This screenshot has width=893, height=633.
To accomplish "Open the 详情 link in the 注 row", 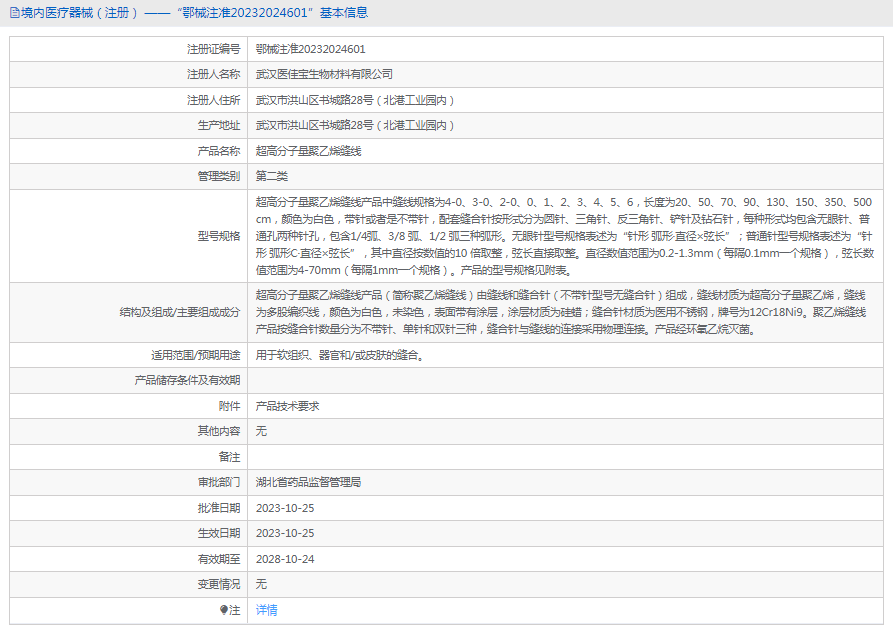I will point(267,610).
